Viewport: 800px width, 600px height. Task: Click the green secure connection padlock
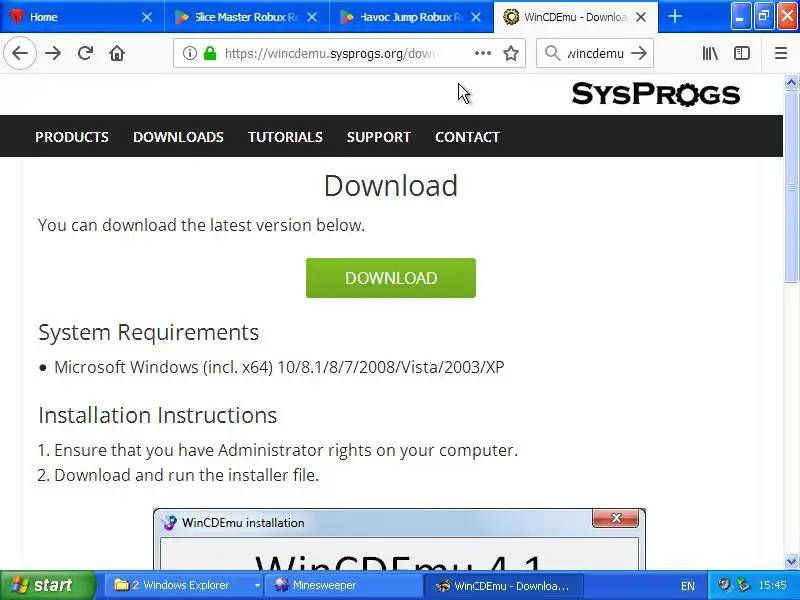(x=210, y=53)
